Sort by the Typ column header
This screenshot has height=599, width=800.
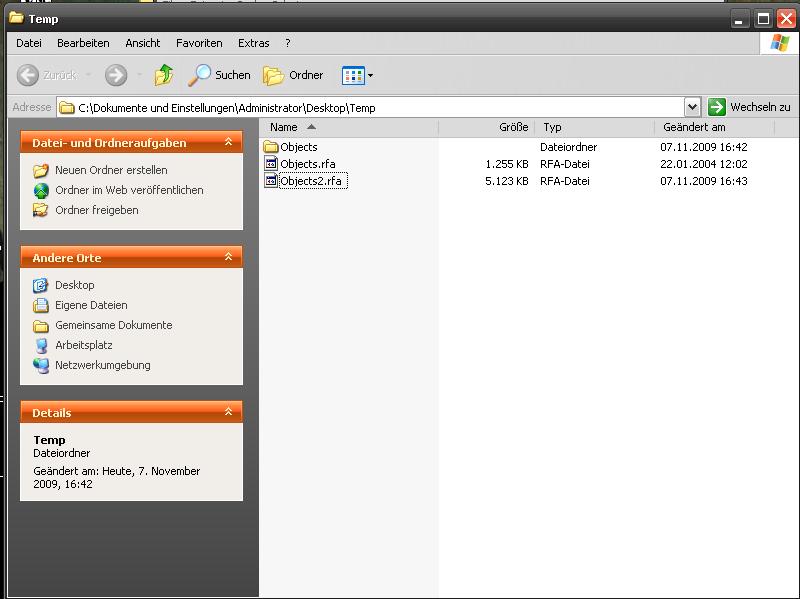(x=594, y=127)
